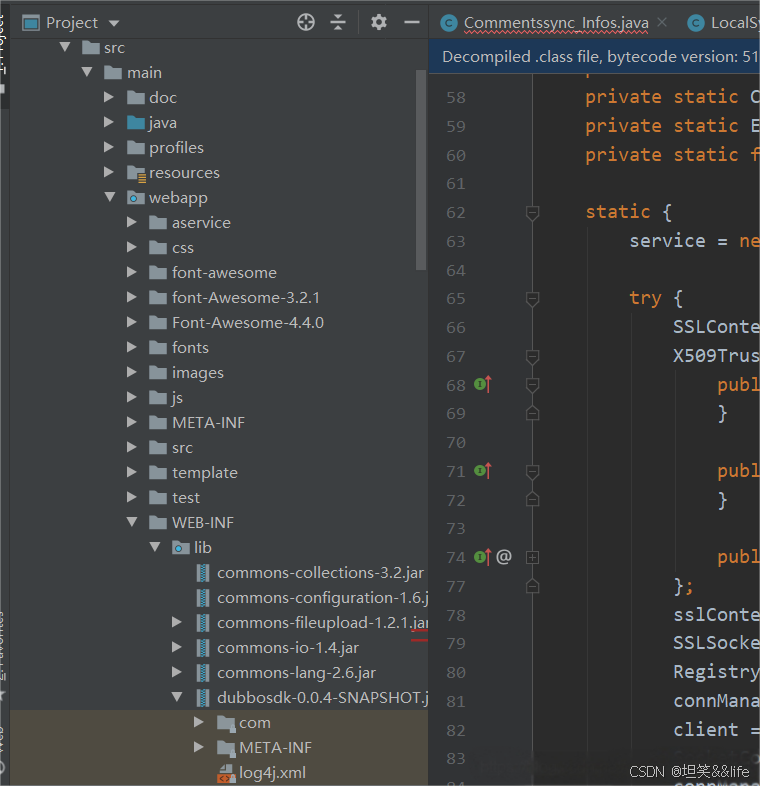Image resolution: width=760 pixels, height=786 pixels.
Task: Expand the profiles folder
Action: 109,147
